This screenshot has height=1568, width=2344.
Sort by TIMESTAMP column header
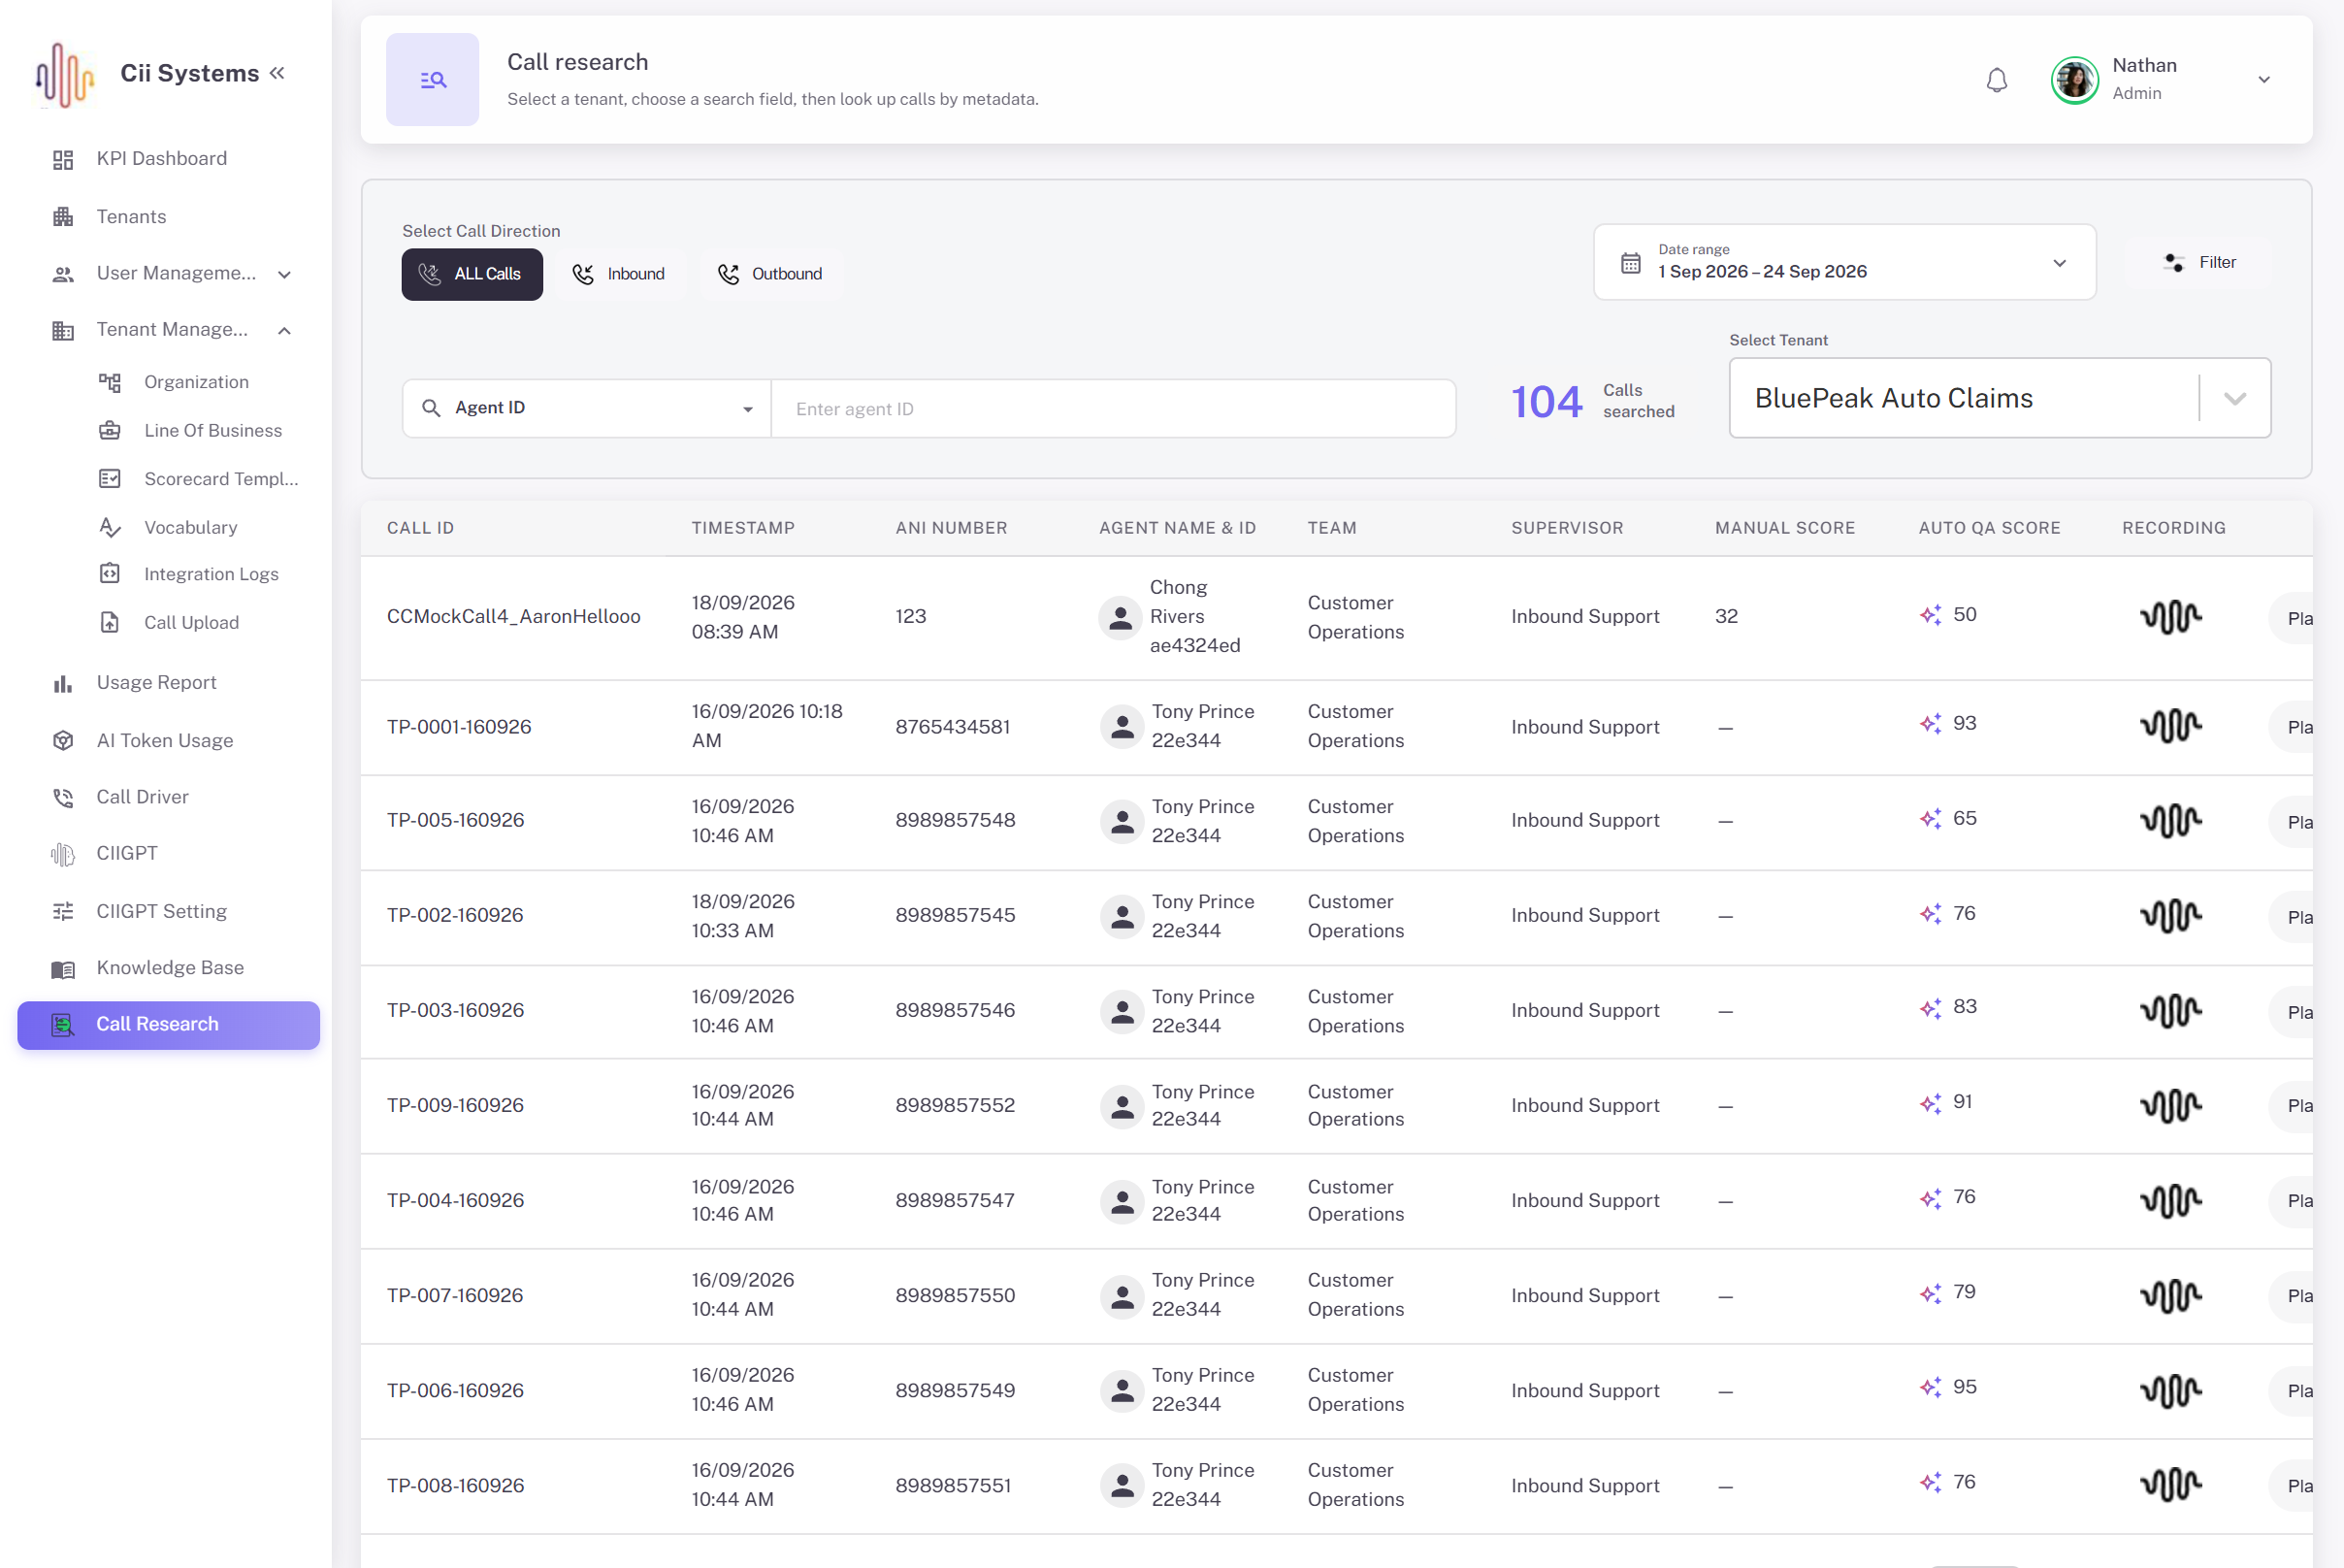(743, 528)
